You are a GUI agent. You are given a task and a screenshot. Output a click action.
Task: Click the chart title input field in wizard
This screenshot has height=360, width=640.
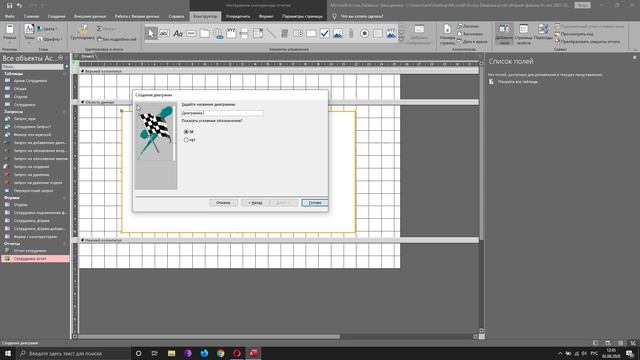point(222,113)
